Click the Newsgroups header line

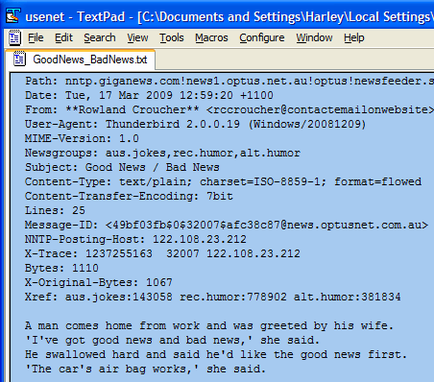pos(162,153)
